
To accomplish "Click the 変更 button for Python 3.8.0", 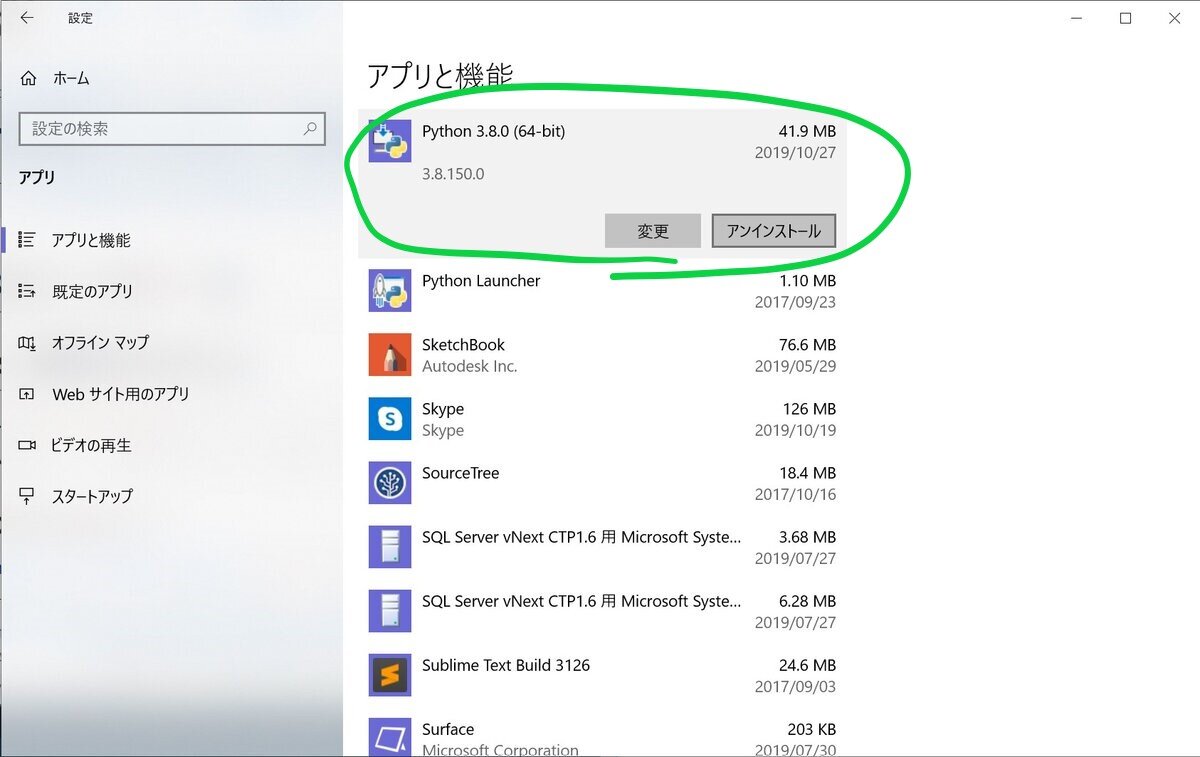I will tap(652, 231).
